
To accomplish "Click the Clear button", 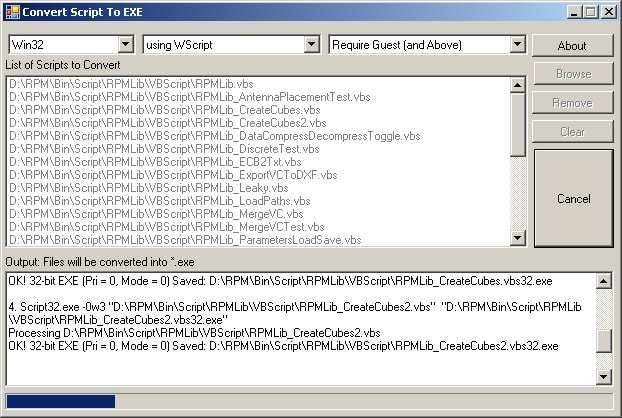I will (x=572, y=132).
